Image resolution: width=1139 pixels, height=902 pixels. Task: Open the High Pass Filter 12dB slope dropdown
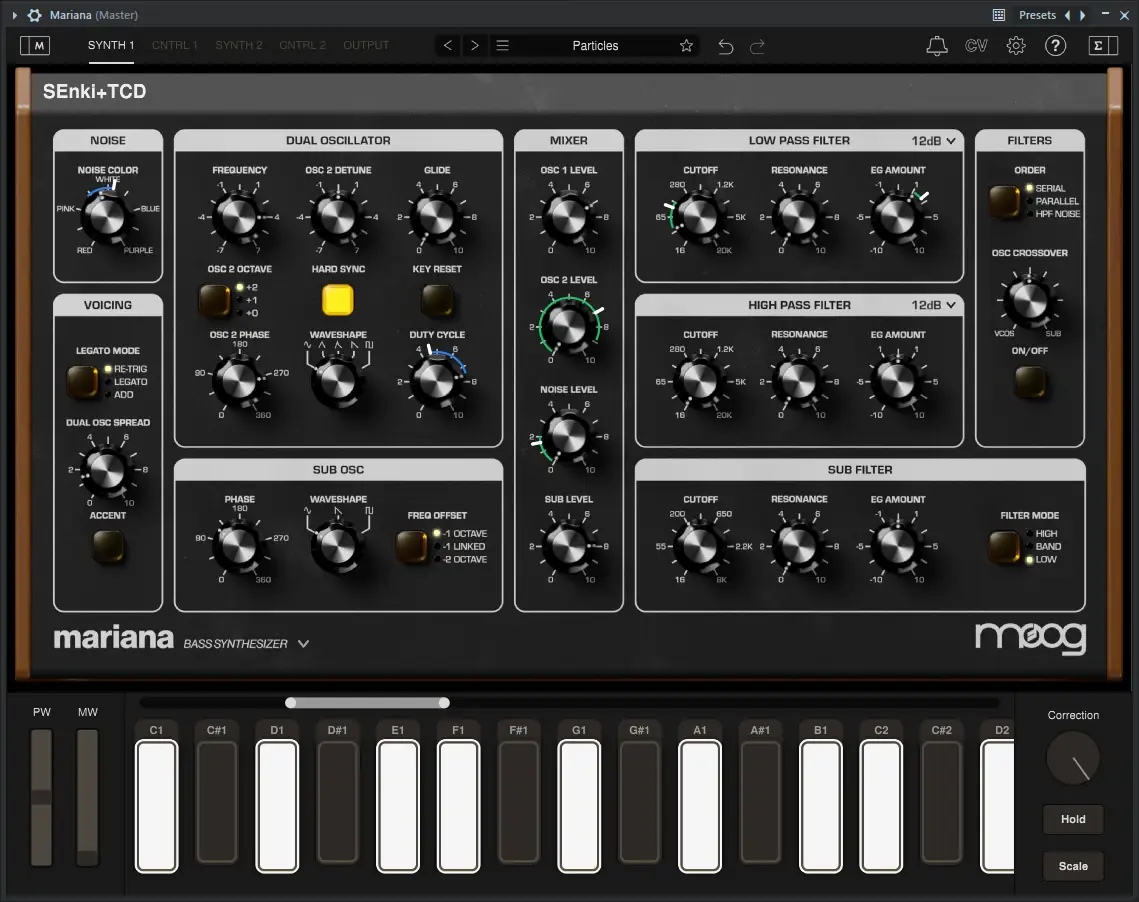(x=932, y=305)
